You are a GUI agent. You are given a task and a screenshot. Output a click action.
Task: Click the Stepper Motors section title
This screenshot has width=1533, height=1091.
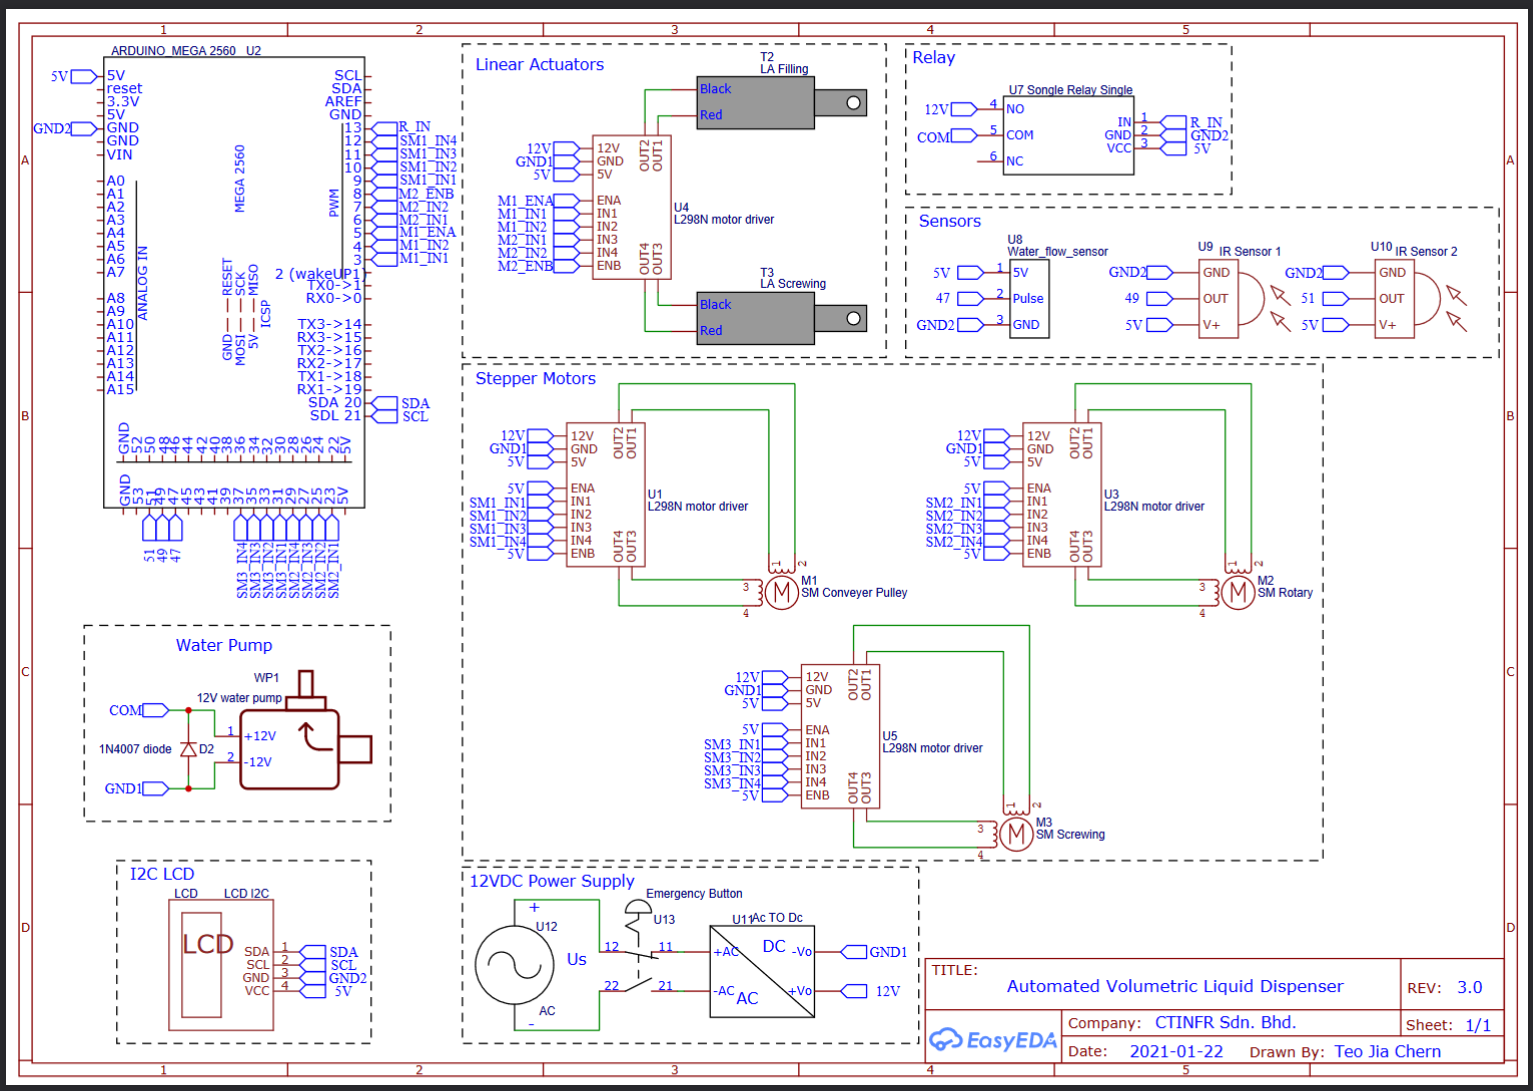(535, 379)
